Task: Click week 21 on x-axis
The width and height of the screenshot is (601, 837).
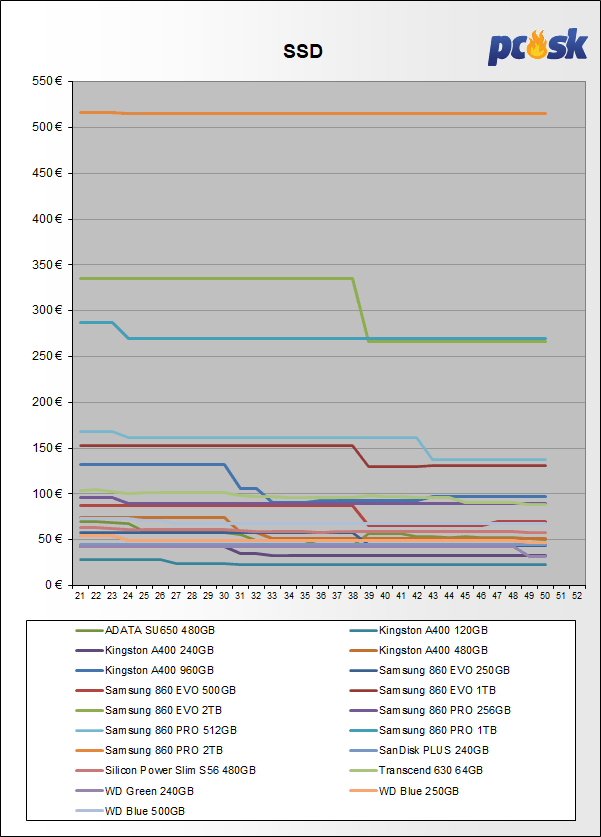Action: coord(80,596)
